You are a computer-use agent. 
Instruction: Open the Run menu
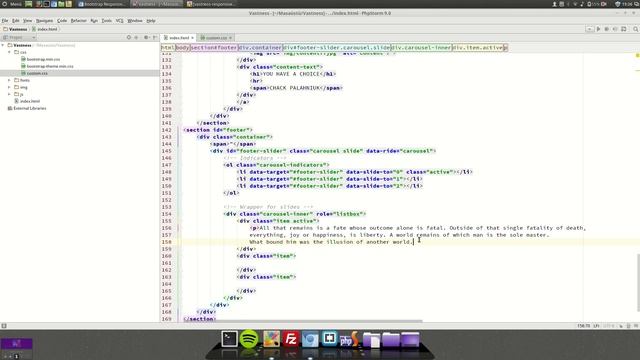click(94, 20)
